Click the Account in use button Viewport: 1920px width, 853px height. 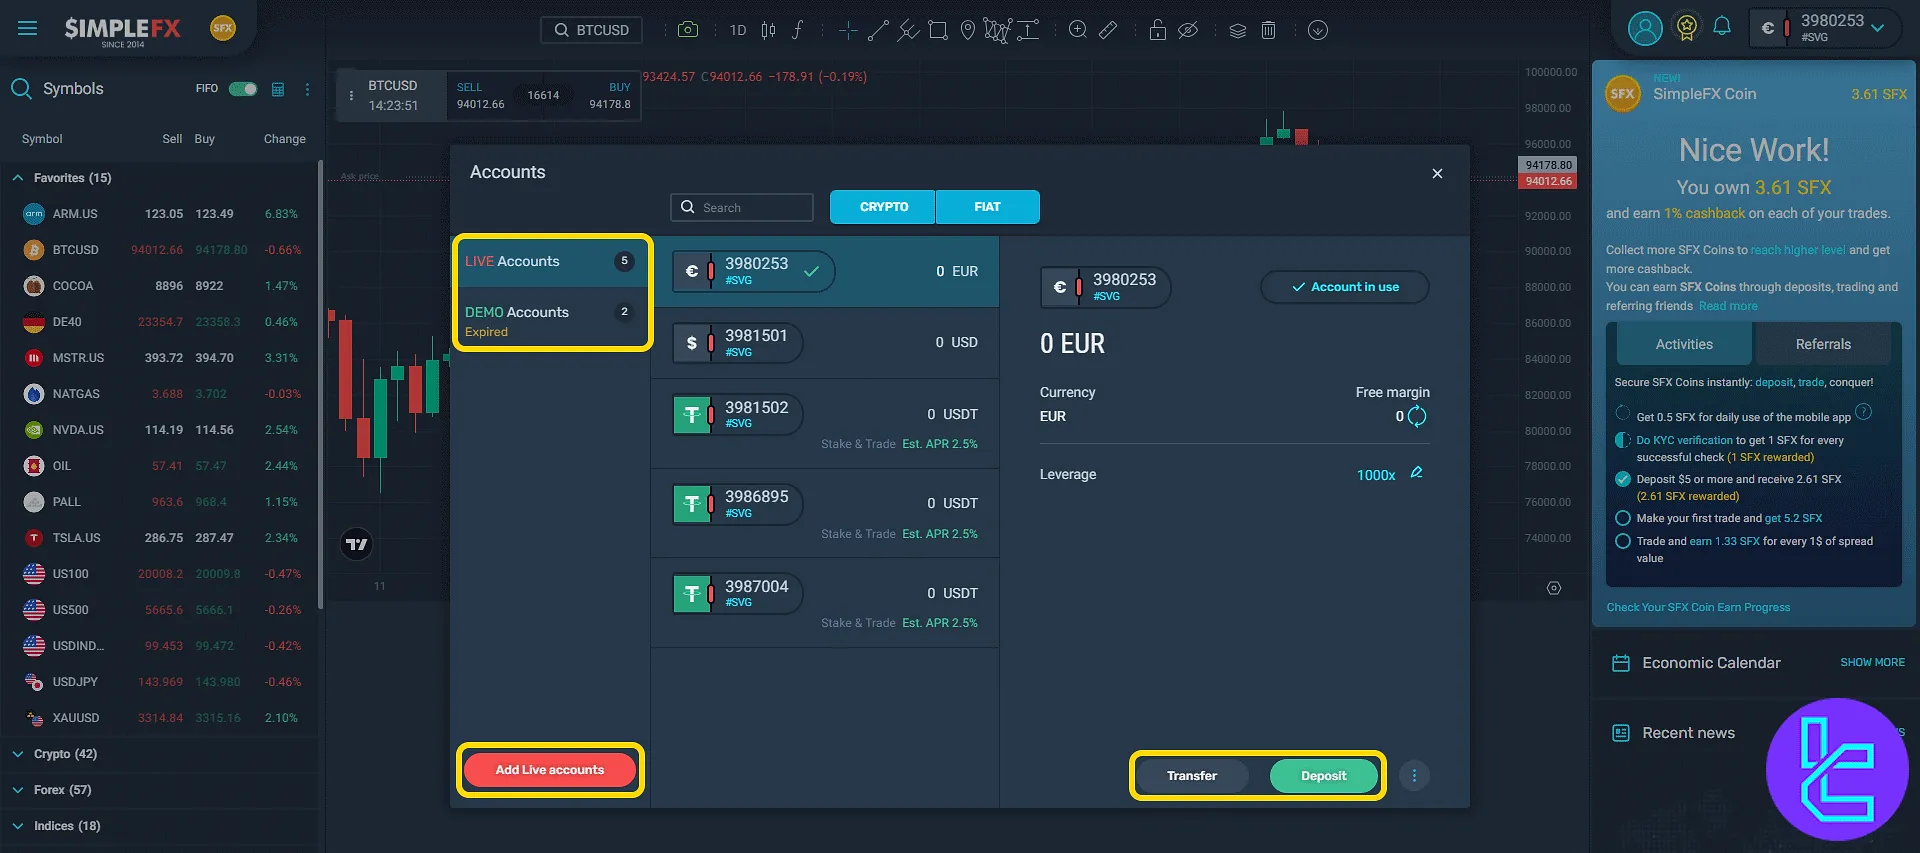pyautogui.click(x=1345, y=287)
